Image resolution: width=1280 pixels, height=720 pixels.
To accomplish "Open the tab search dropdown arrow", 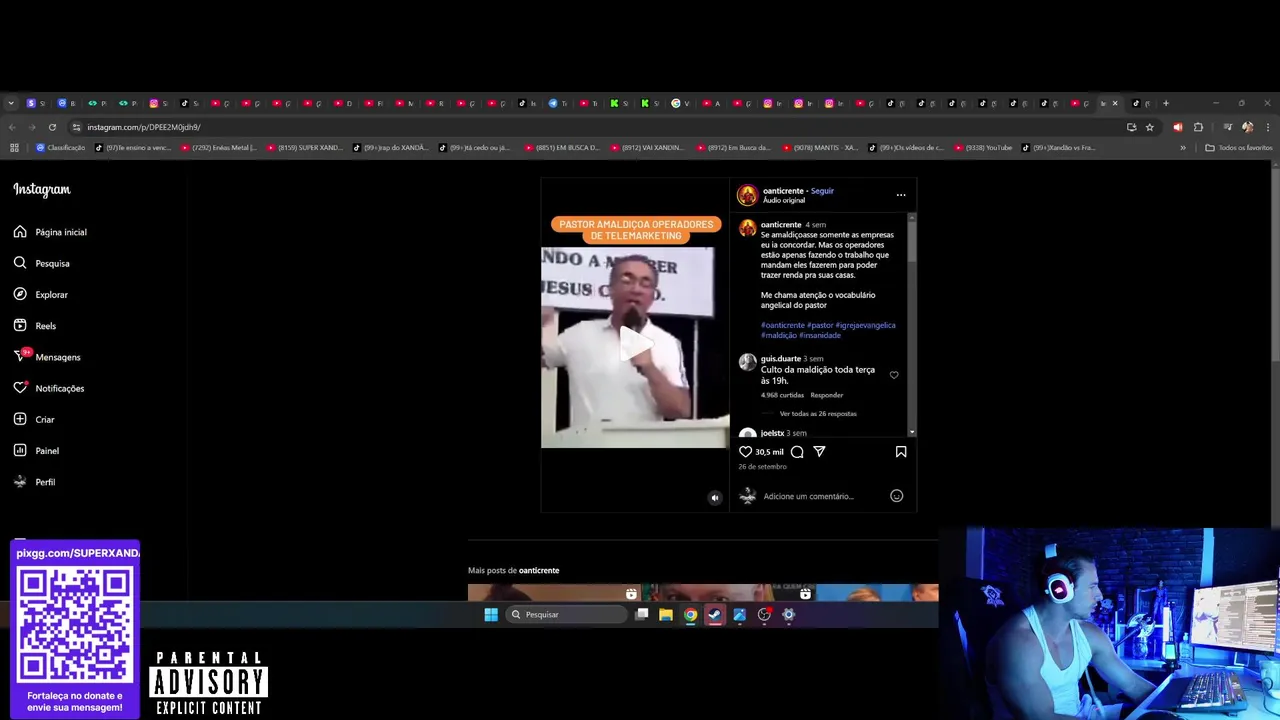I will coord(11,103).
